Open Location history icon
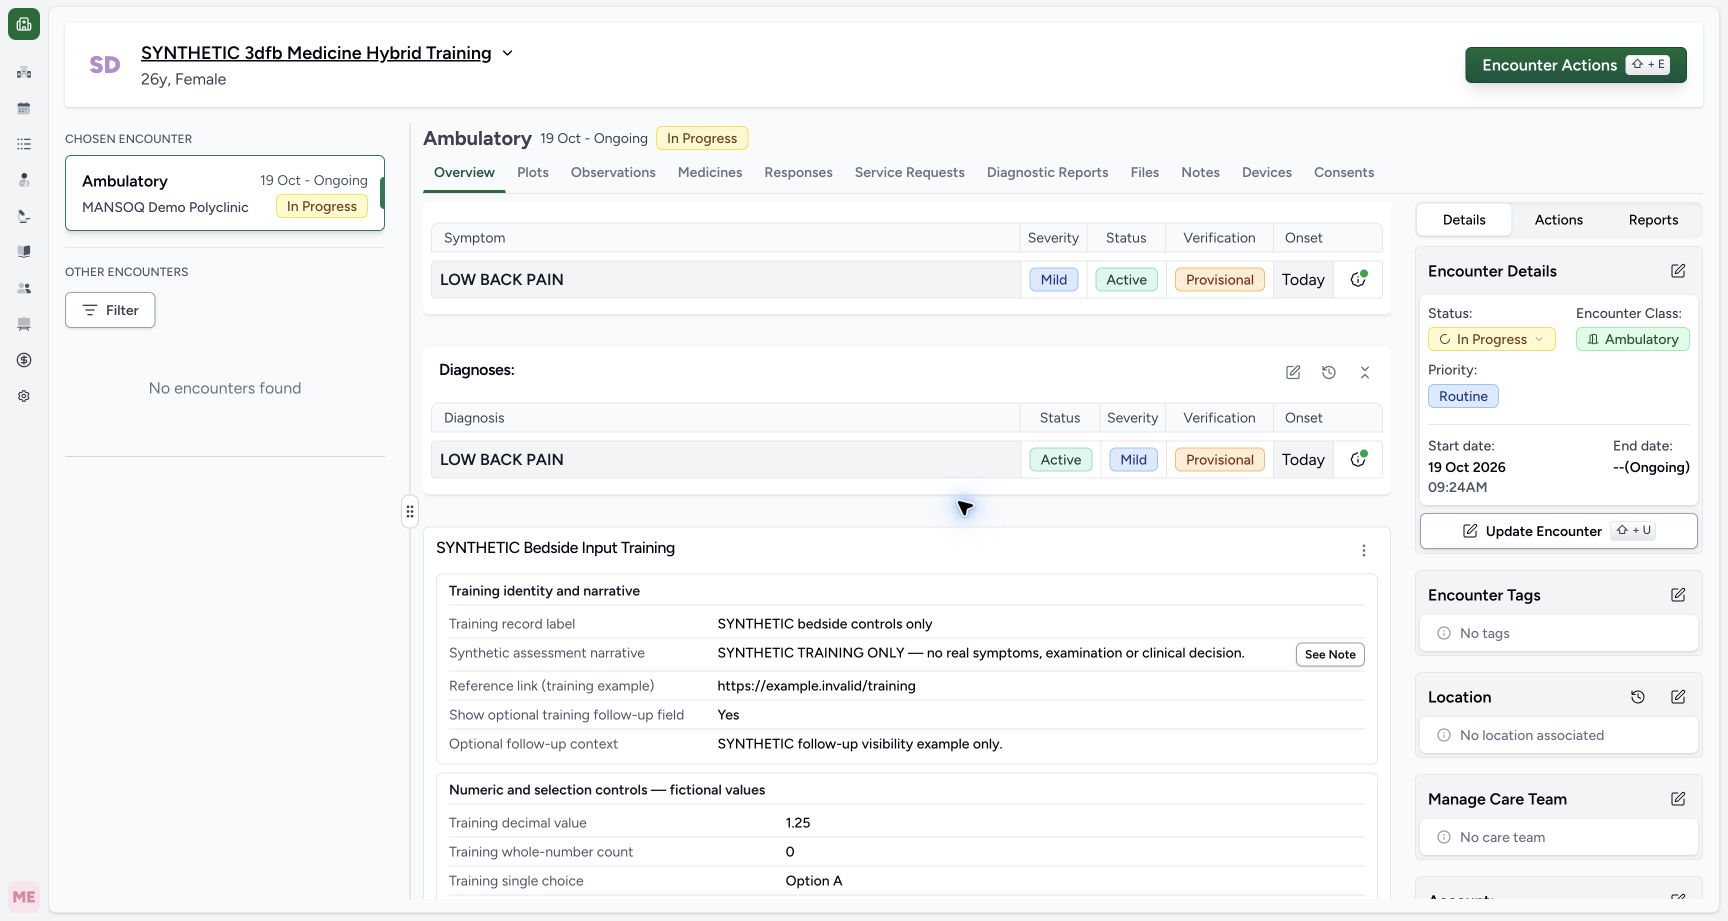1728x921 pixels. click(1638, 697)
